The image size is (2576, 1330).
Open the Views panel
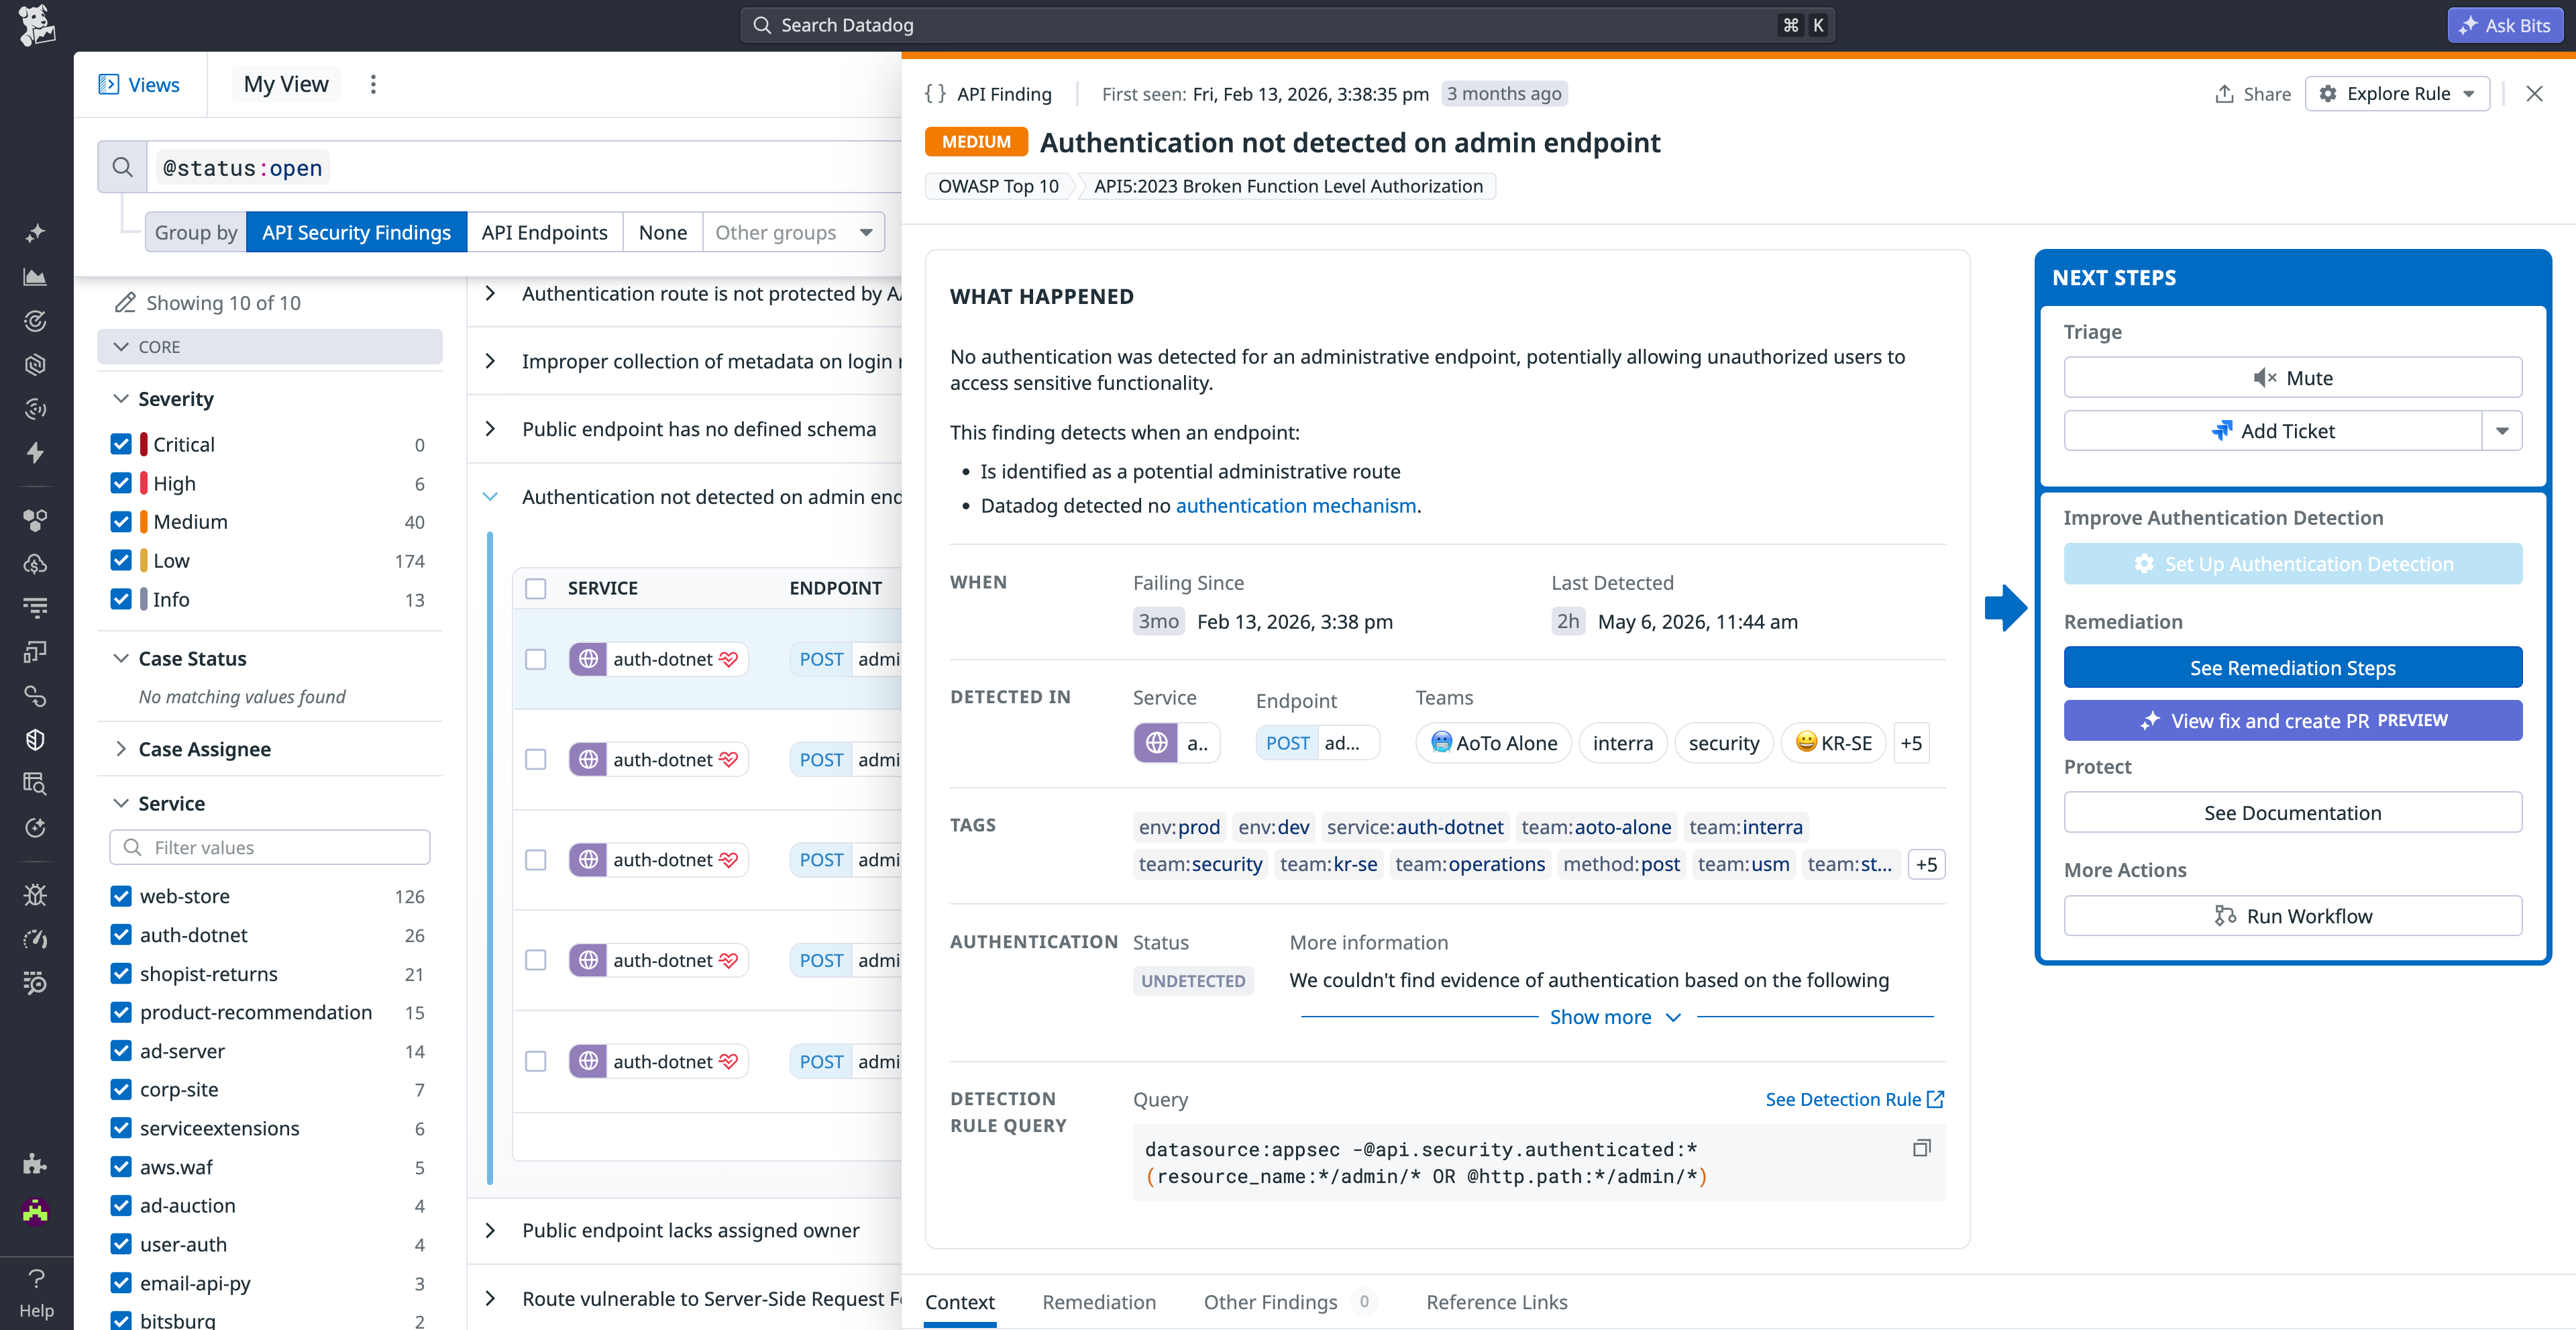(x=139, y=84)
